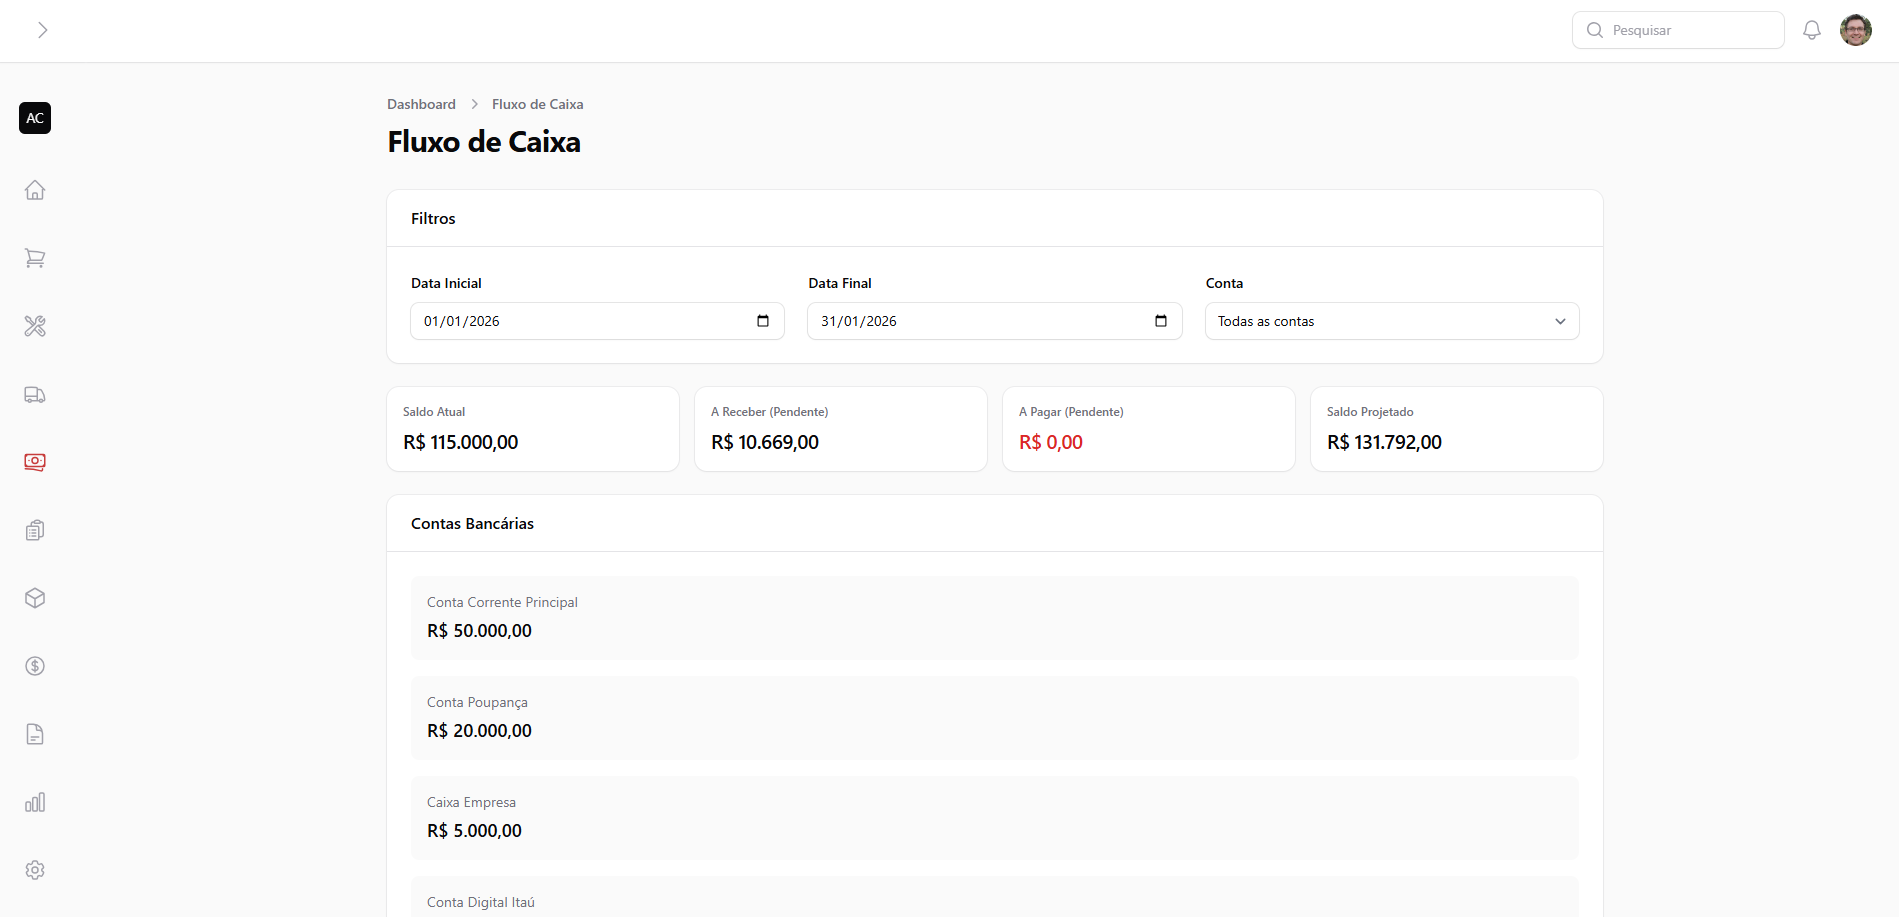
Task: Open the box package sidebar icon
Action: [x=35, y=598]
